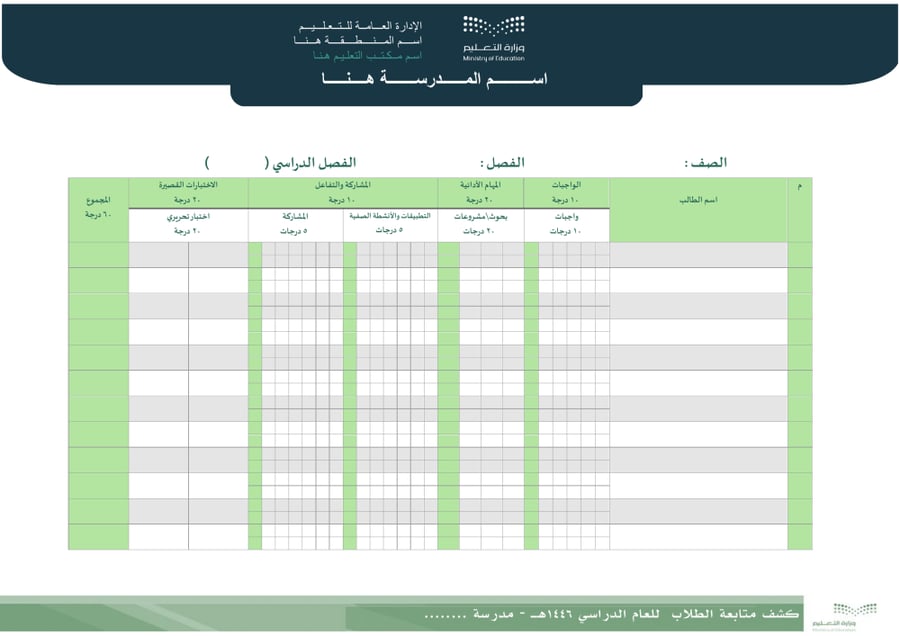Click the "المشاركة ٥ درجات" sub-header

[x=295, y=224]
